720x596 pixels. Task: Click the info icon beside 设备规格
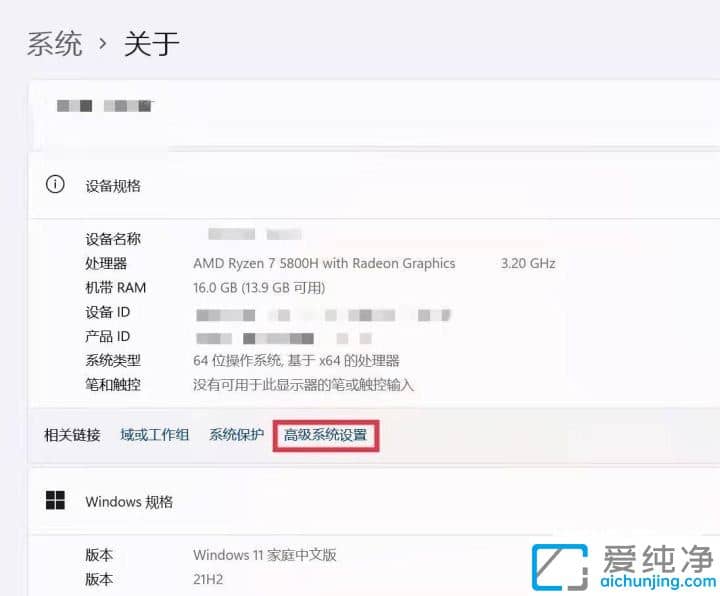pos(56,185)
